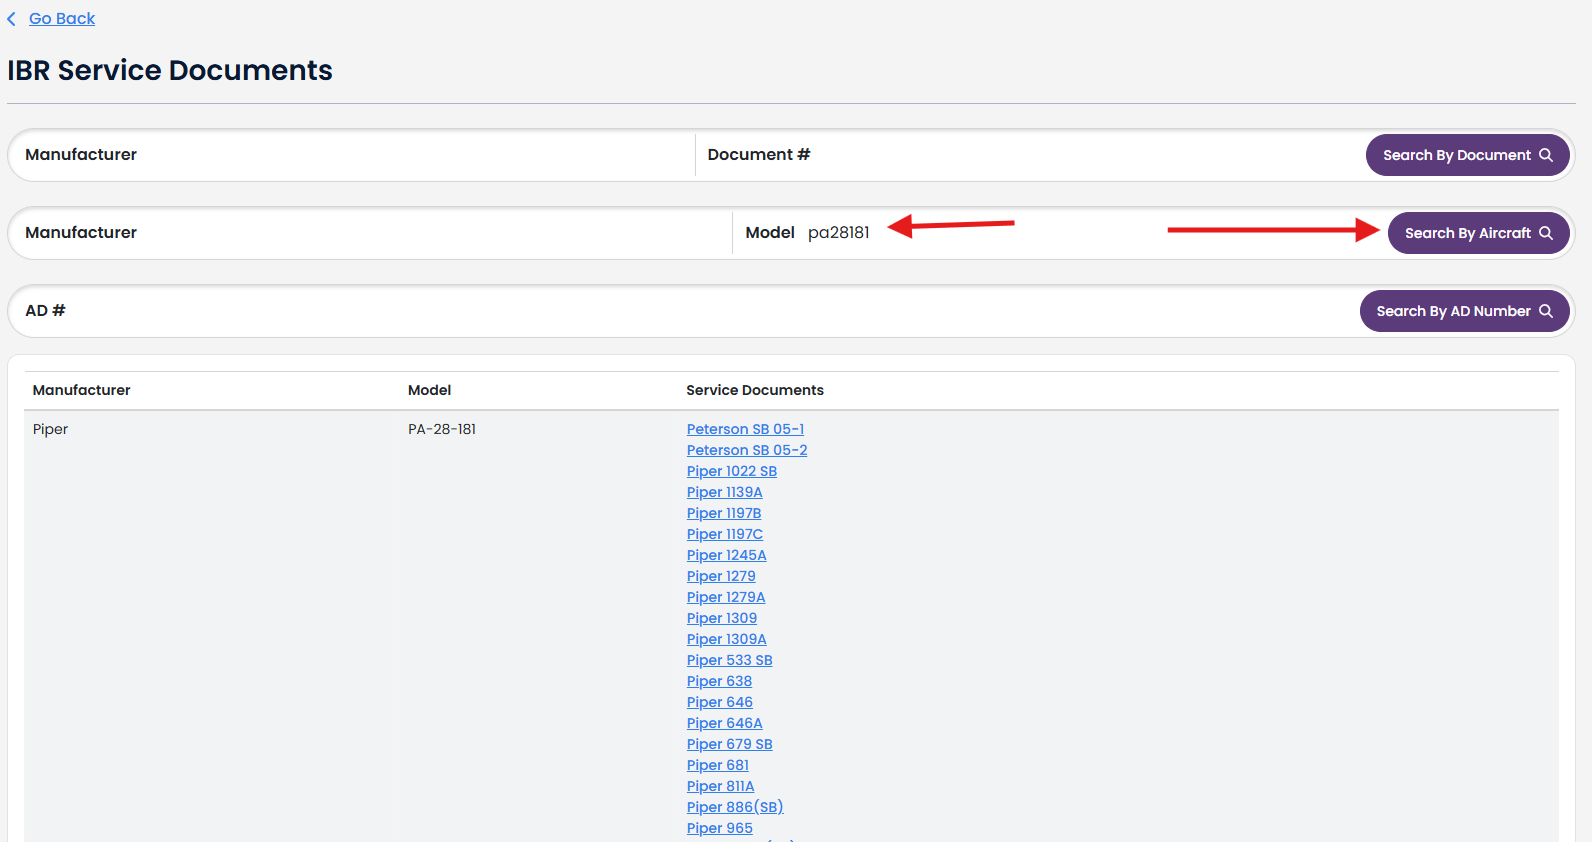This screenshot has height=842, width=1592.
Task: Open Piper 1022 SB document
Action: coord(732,471)
